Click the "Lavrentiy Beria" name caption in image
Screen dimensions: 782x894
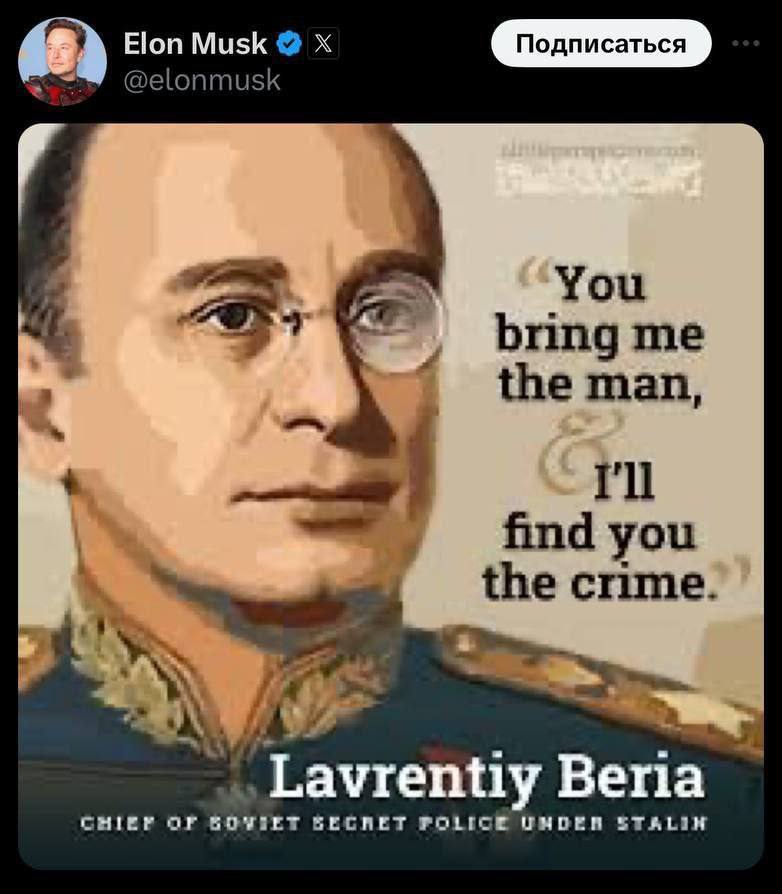(x=486, y=777)
